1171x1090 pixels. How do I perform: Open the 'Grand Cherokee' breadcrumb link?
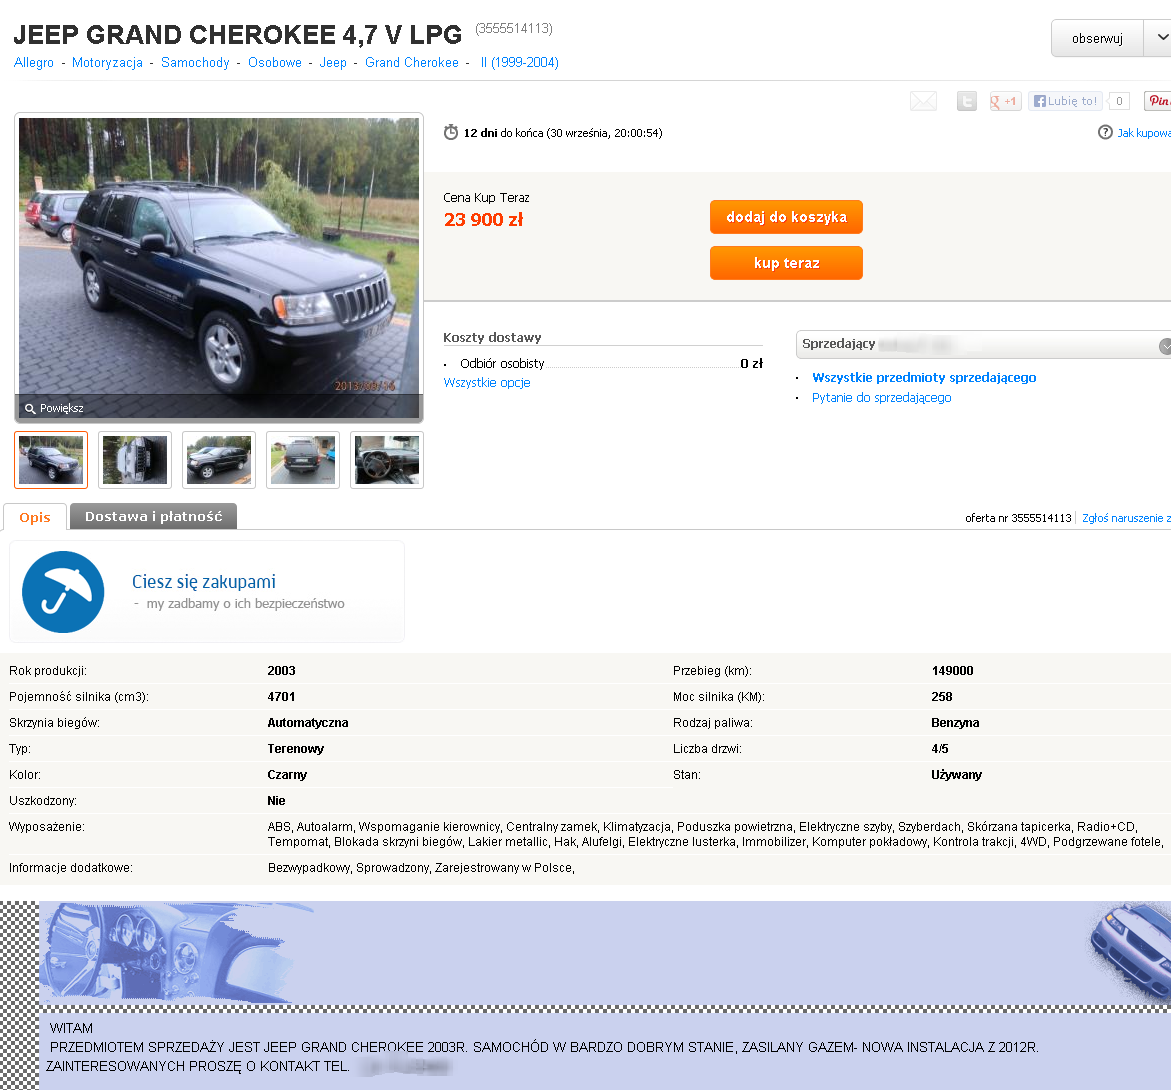tap(411, 63)
